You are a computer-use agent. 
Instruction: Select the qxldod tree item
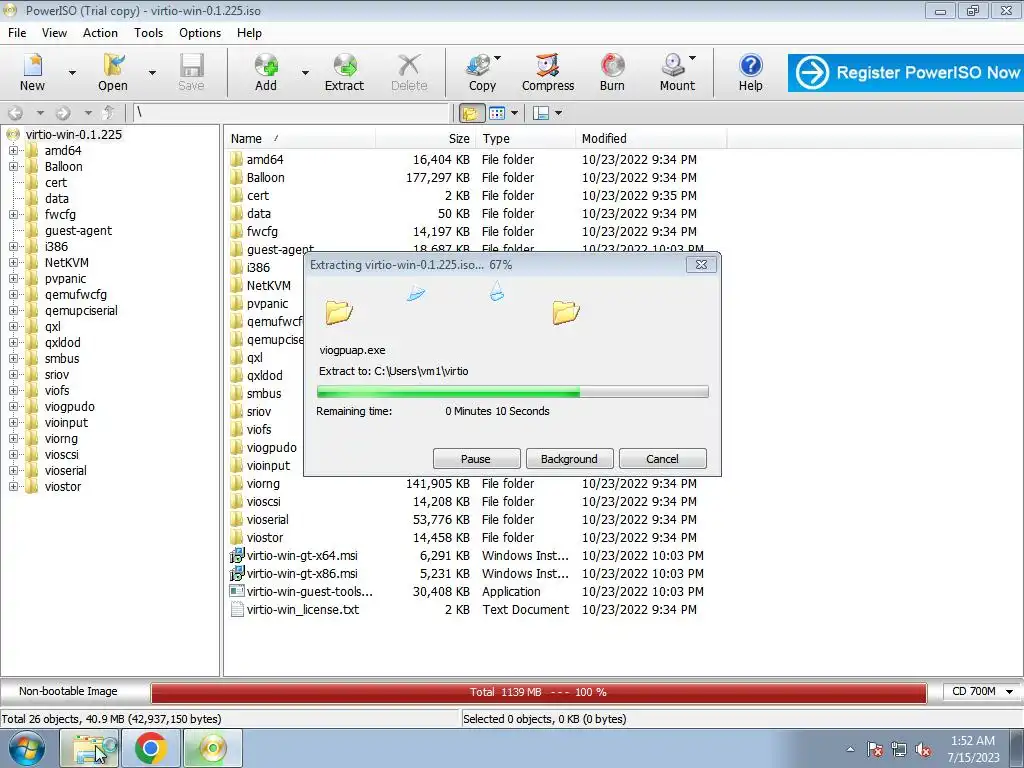click(63, 343)
